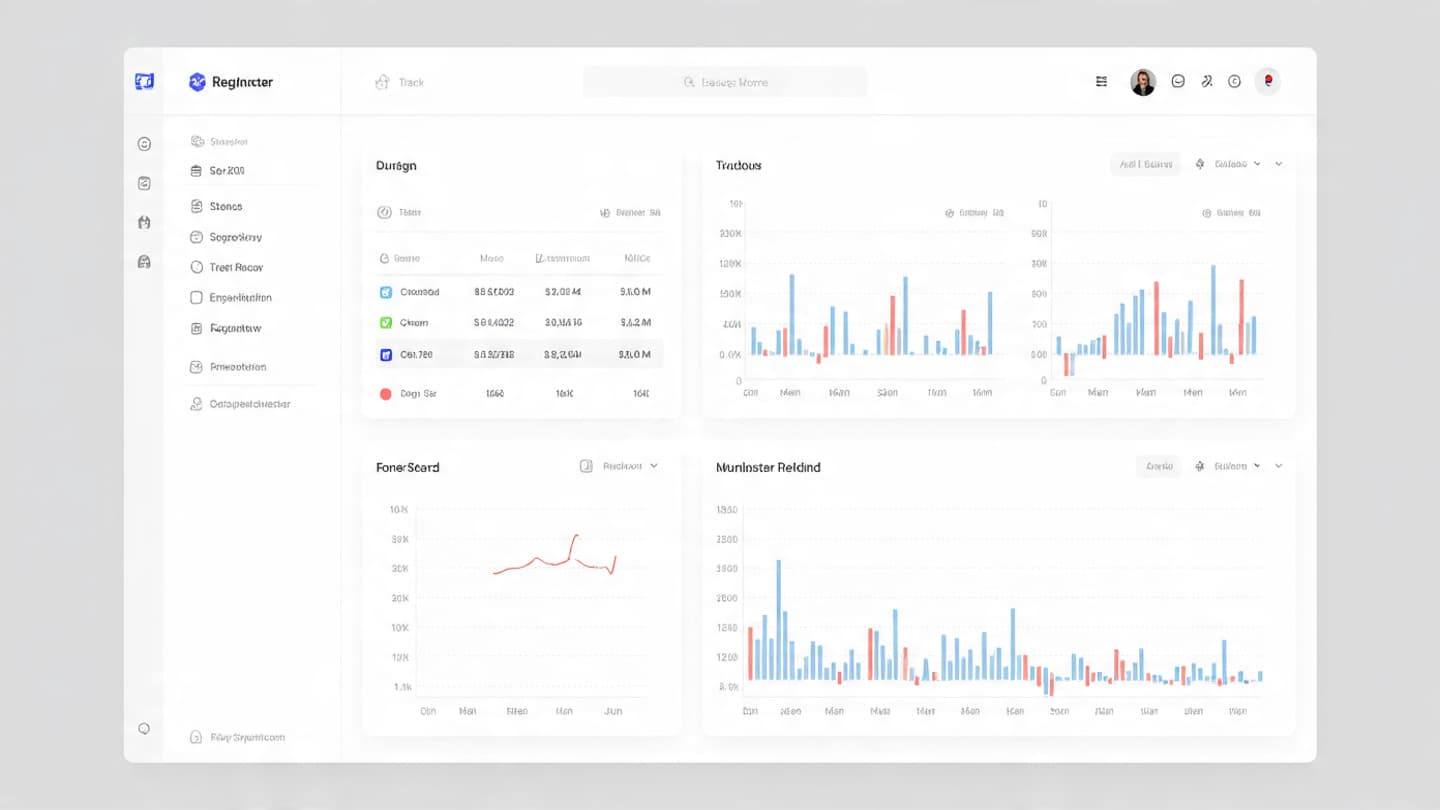Click the bottom circle icon in the left rail
This screenshot has width=1440, height=810.
coord(144,729)
